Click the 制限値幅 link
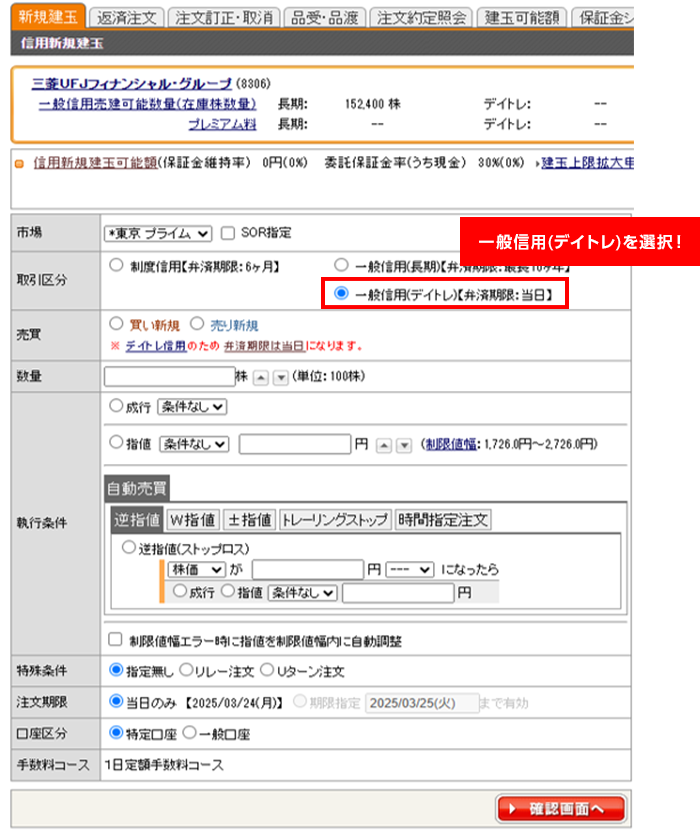700x835 pixels. 450,445
